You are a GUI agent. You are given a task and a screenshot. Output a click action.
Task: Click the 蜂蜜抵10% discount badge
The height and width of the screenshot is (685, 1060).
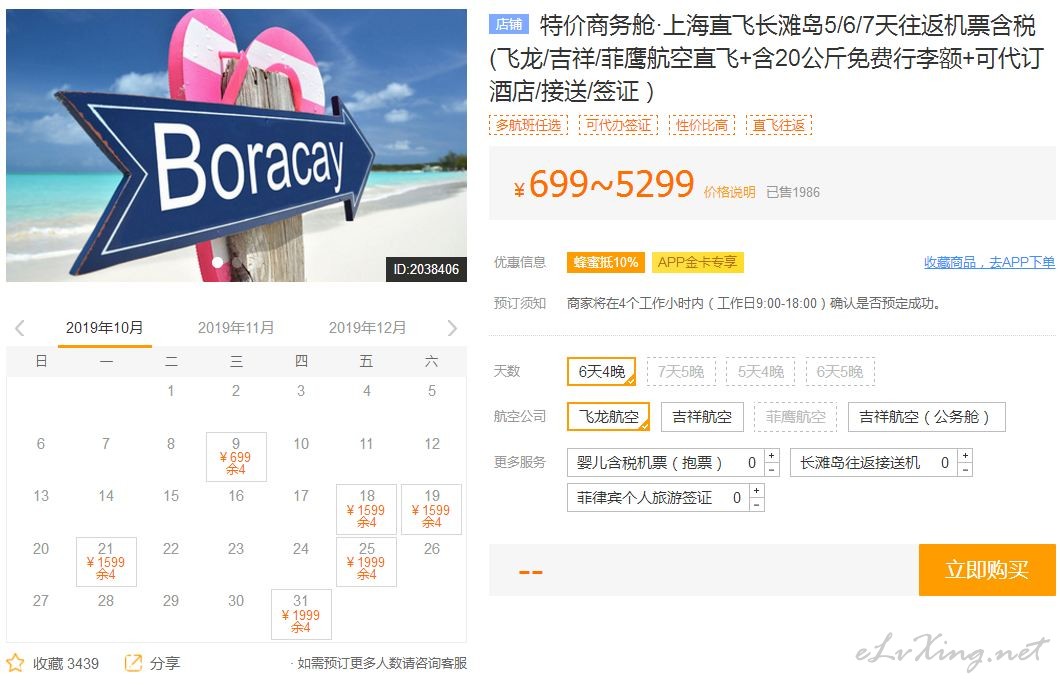606,262
